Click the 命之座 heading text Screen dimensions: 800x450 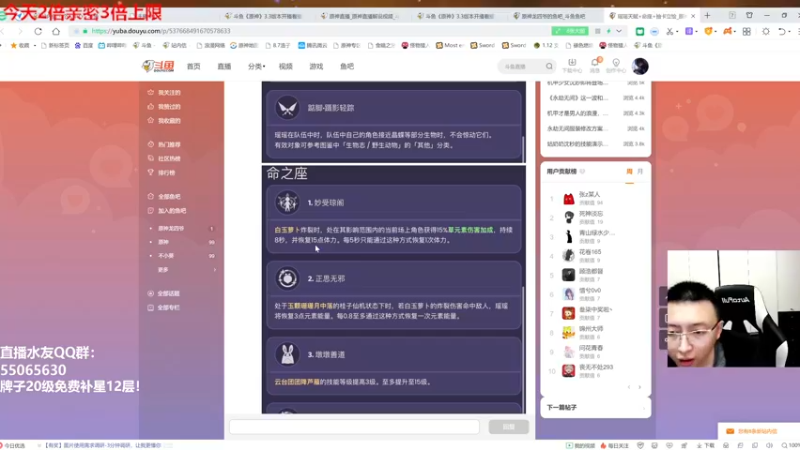click(x=287, y=173)
